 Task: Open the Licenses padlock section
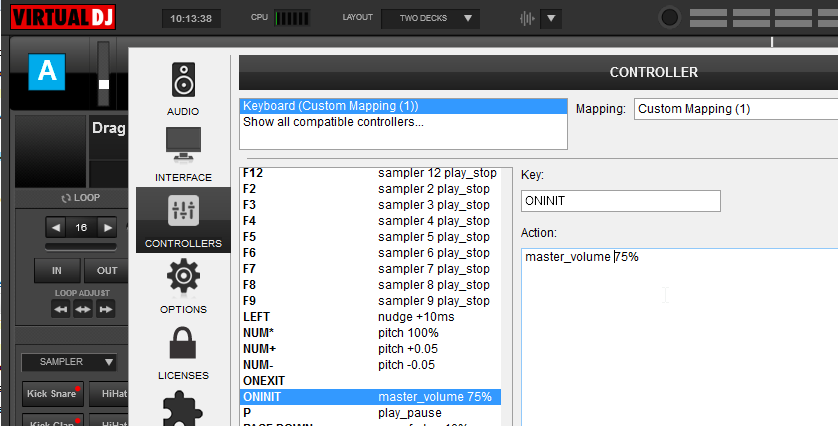pyautogui.click(x=183, y=352)
